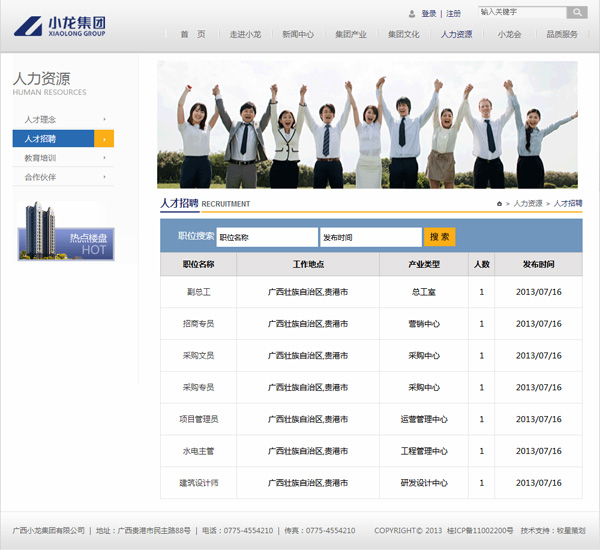Expand the 教育培训 sidebar arrow
This screenshot has height=550, width=600.
(104, 158)
